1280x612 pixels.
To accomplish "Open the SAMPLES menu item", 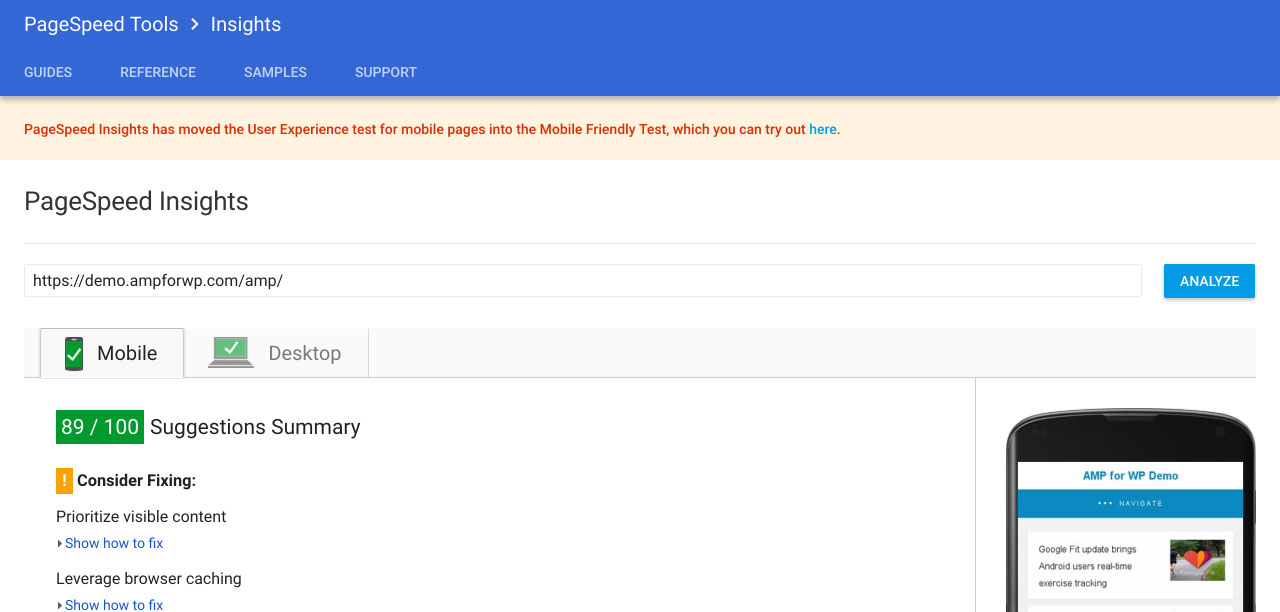I will (275, 72).
